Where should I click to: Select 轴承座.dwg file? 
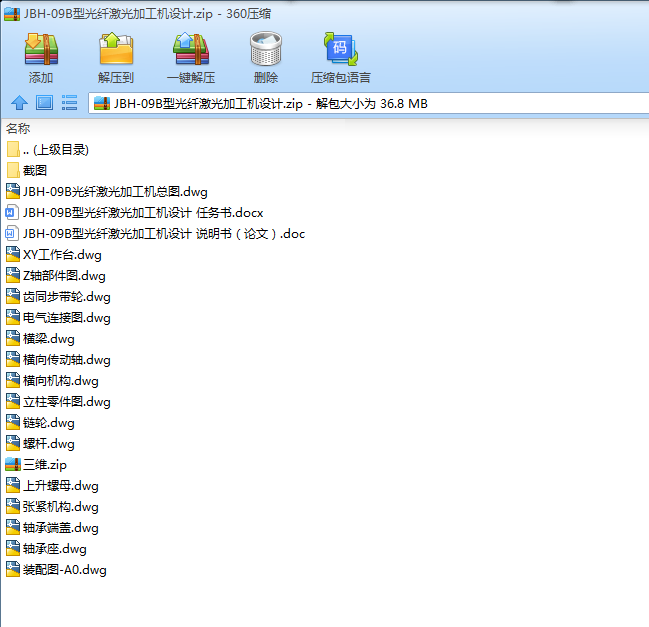pyautogui.click(x=46, y=549)
